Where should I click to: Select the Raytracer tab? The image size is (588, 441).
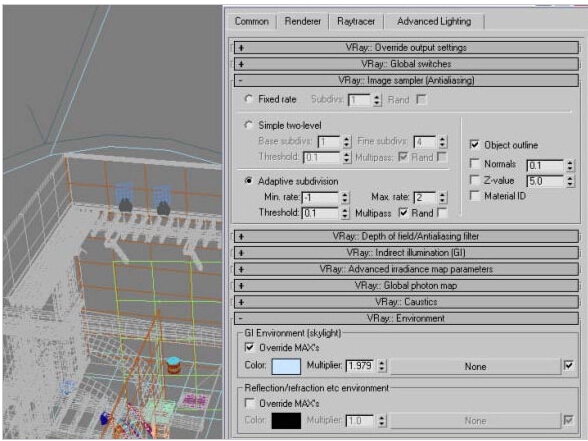pyautogui.click(x=356, y=21)
